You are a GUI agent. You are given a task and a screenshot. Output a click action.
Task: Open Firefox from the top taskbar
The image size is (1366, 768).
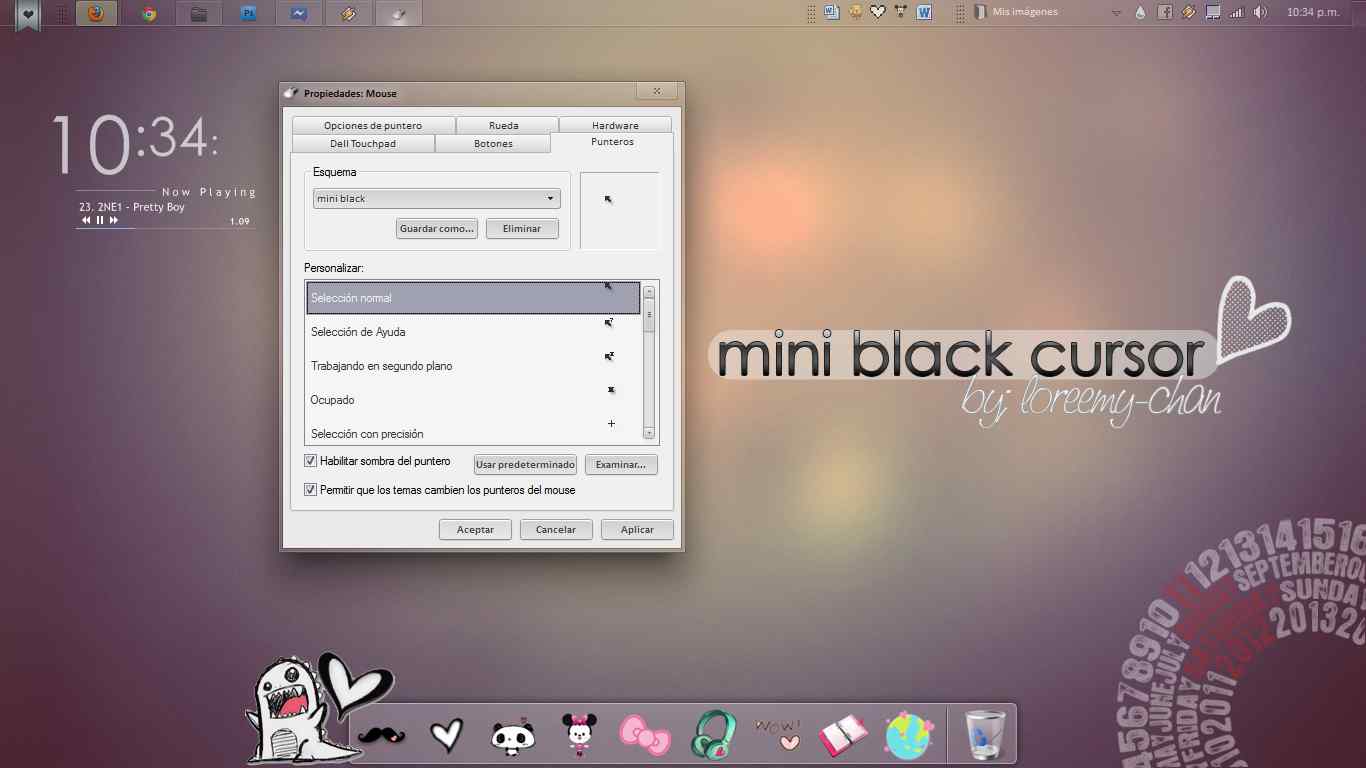[x=96, y=14]
